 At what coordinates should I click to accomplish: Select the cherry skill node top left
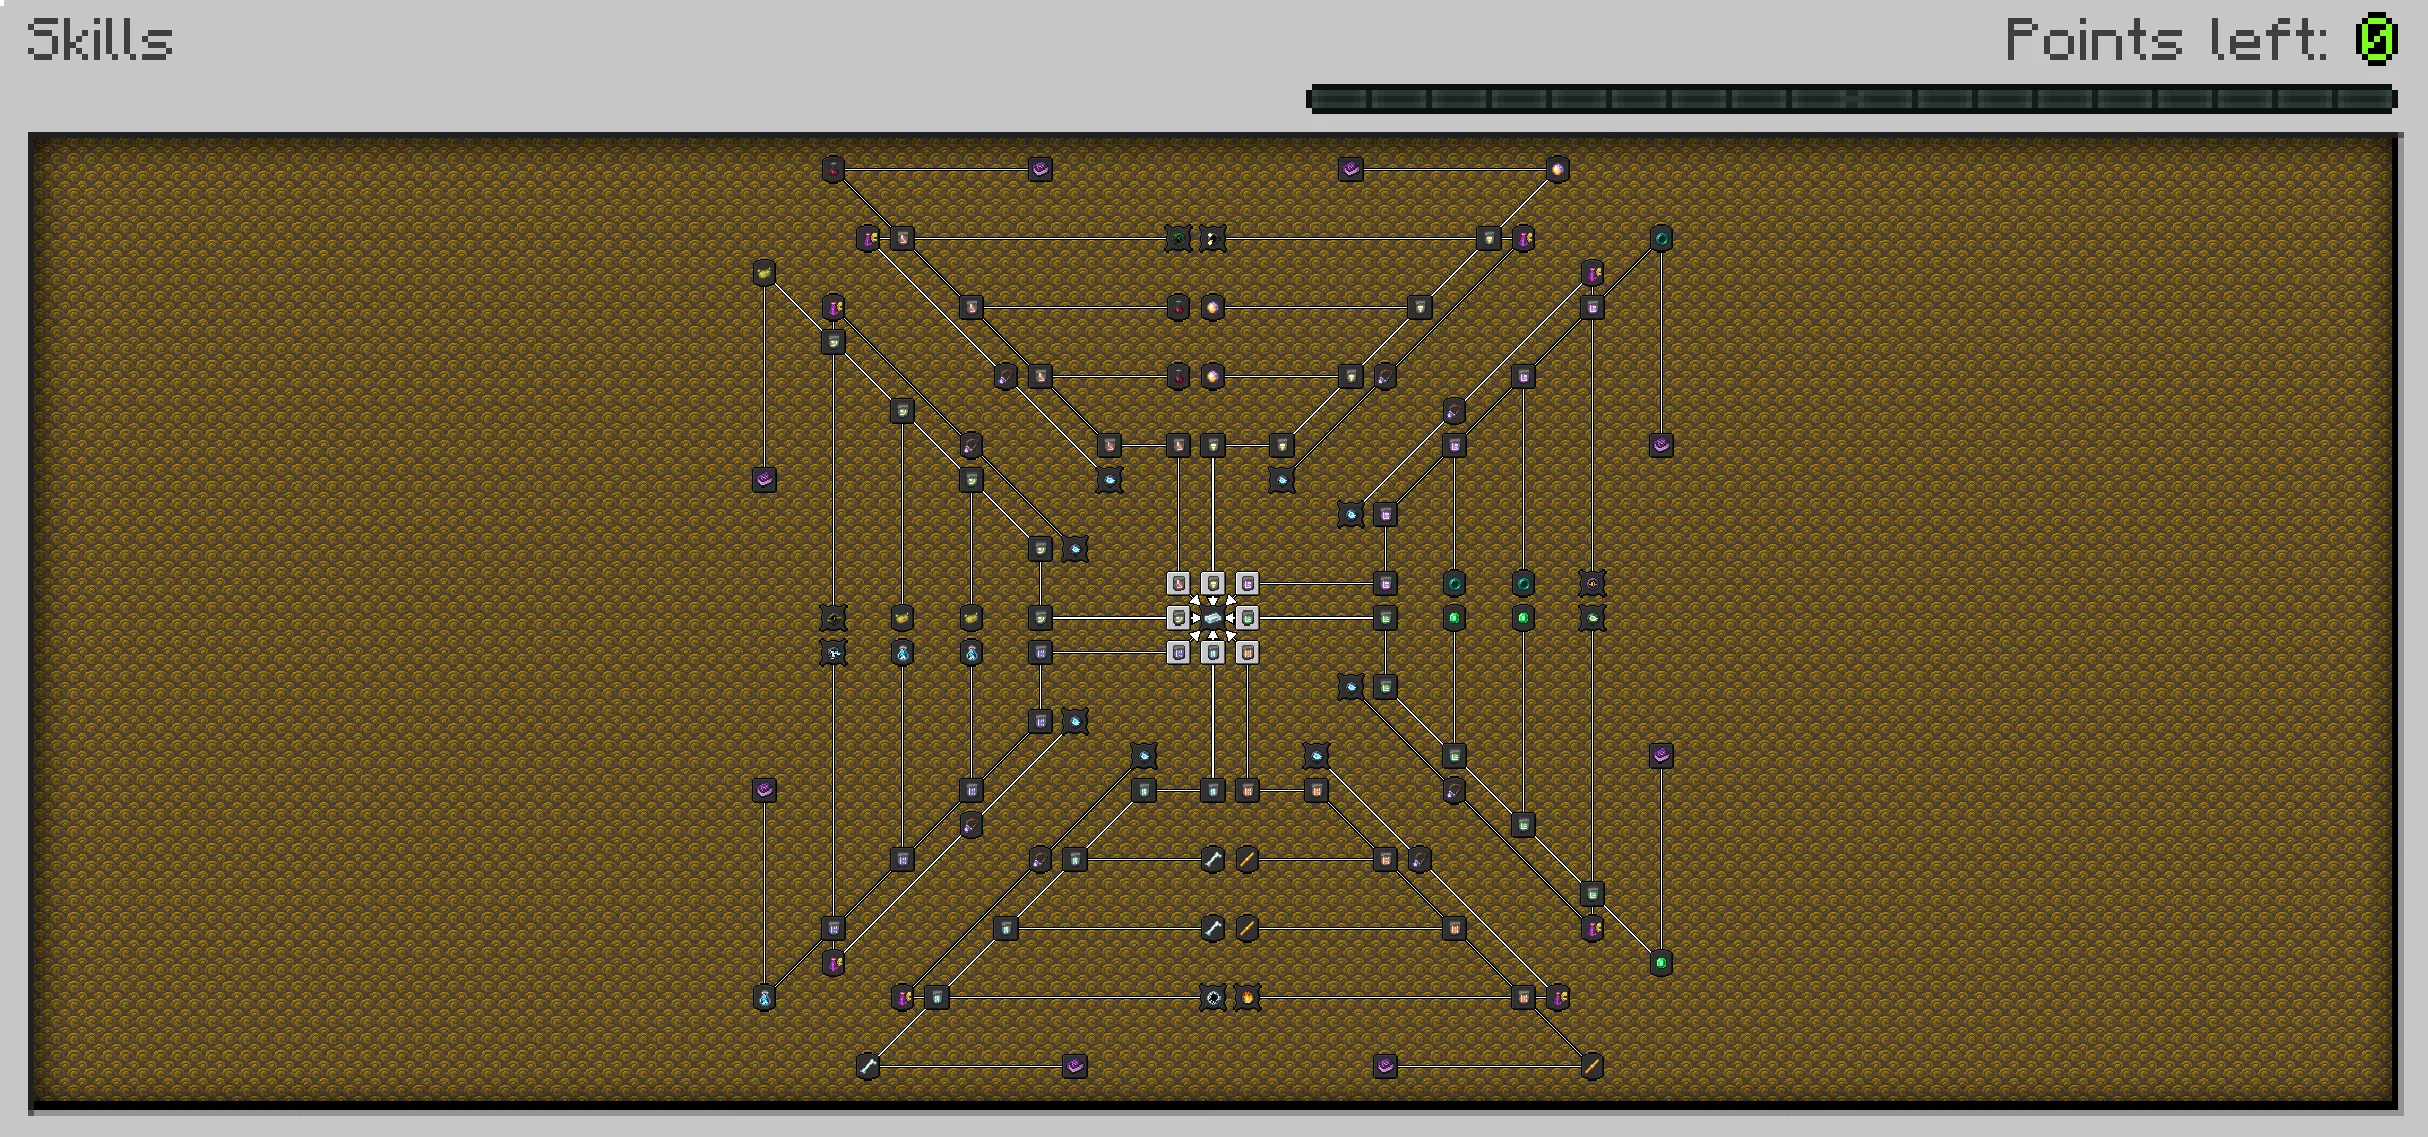[x=832, y=170]
